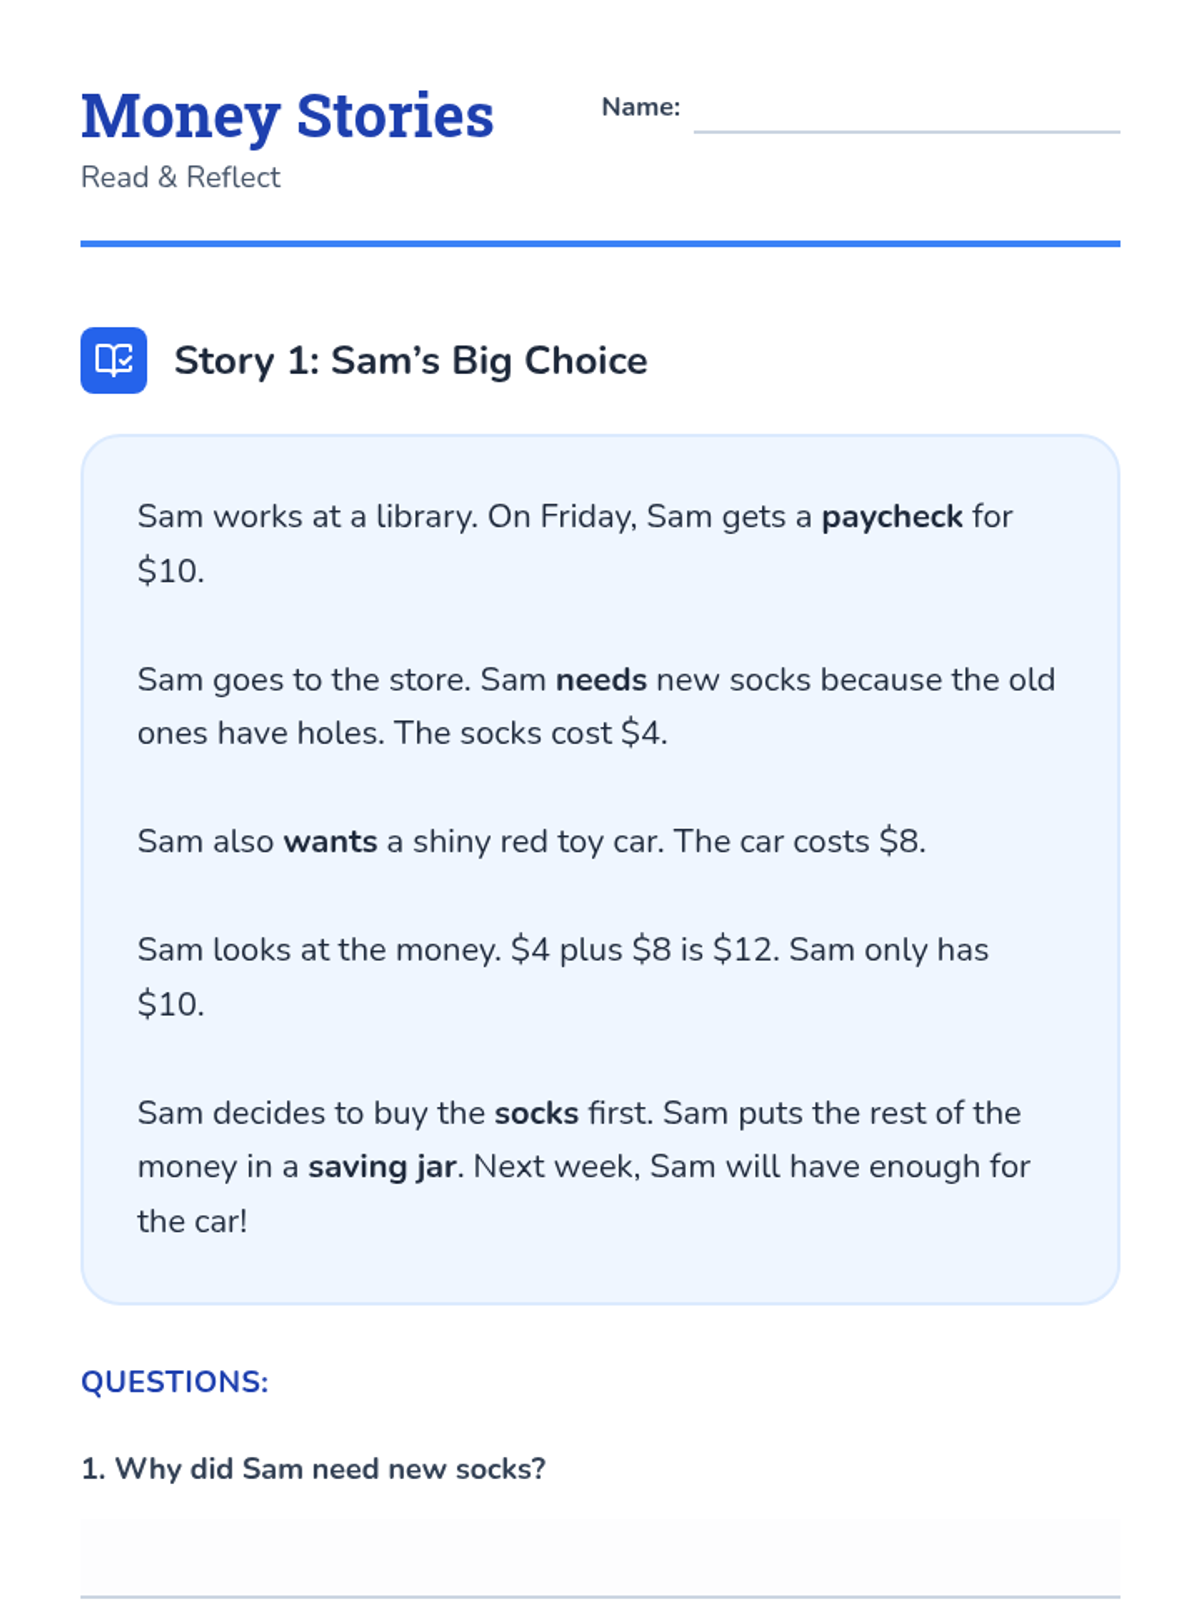This screenshot has height=1600, width=1200.
Task: Click the bold word socks
Action: 536,1113
